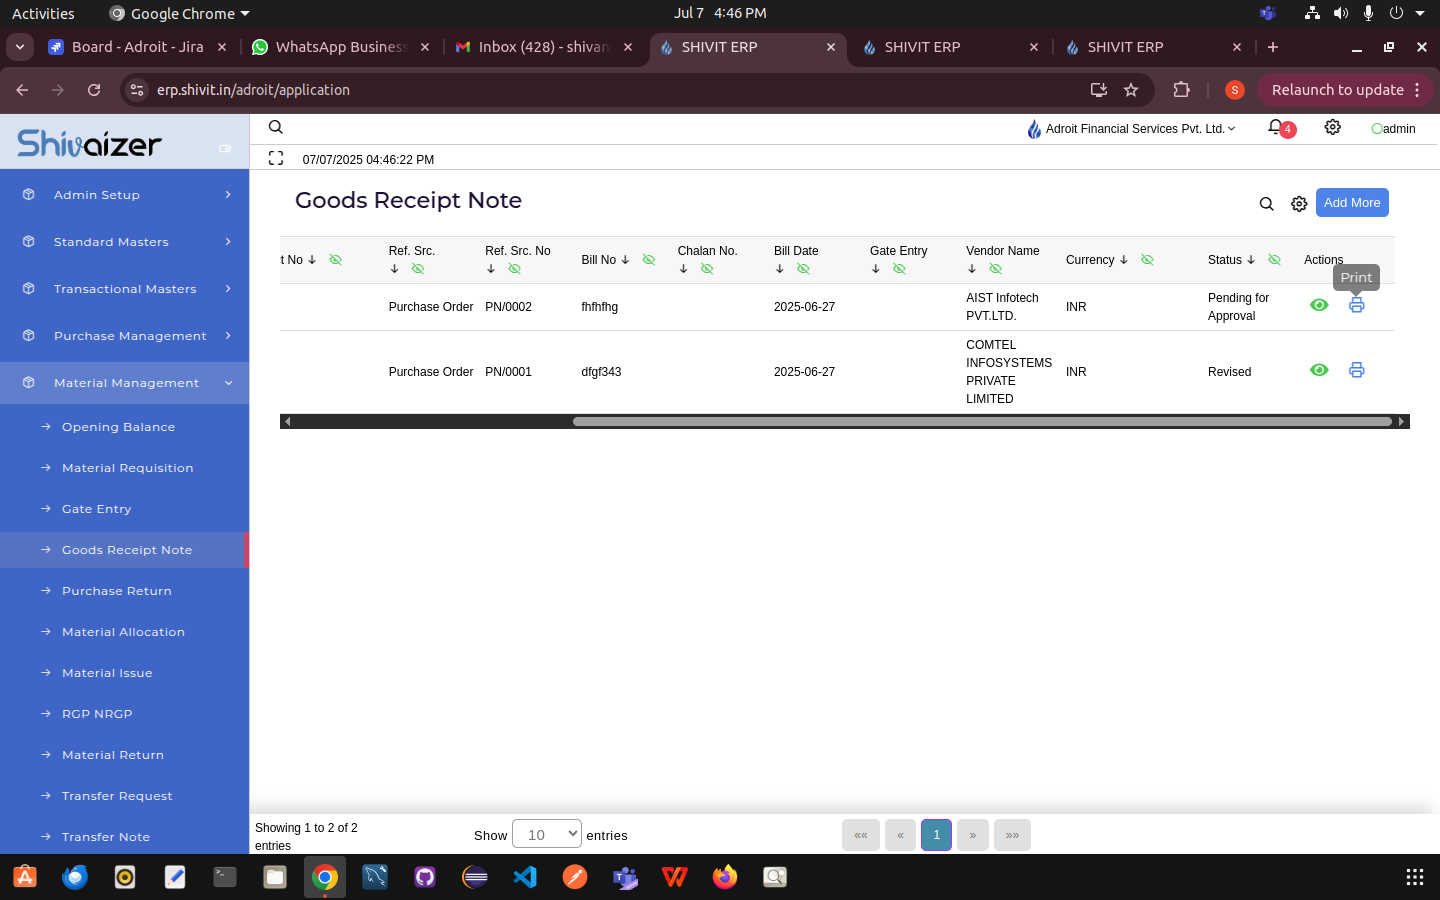Hide the Bill No column
1440x900 pixels.
(x=648, y=260)
